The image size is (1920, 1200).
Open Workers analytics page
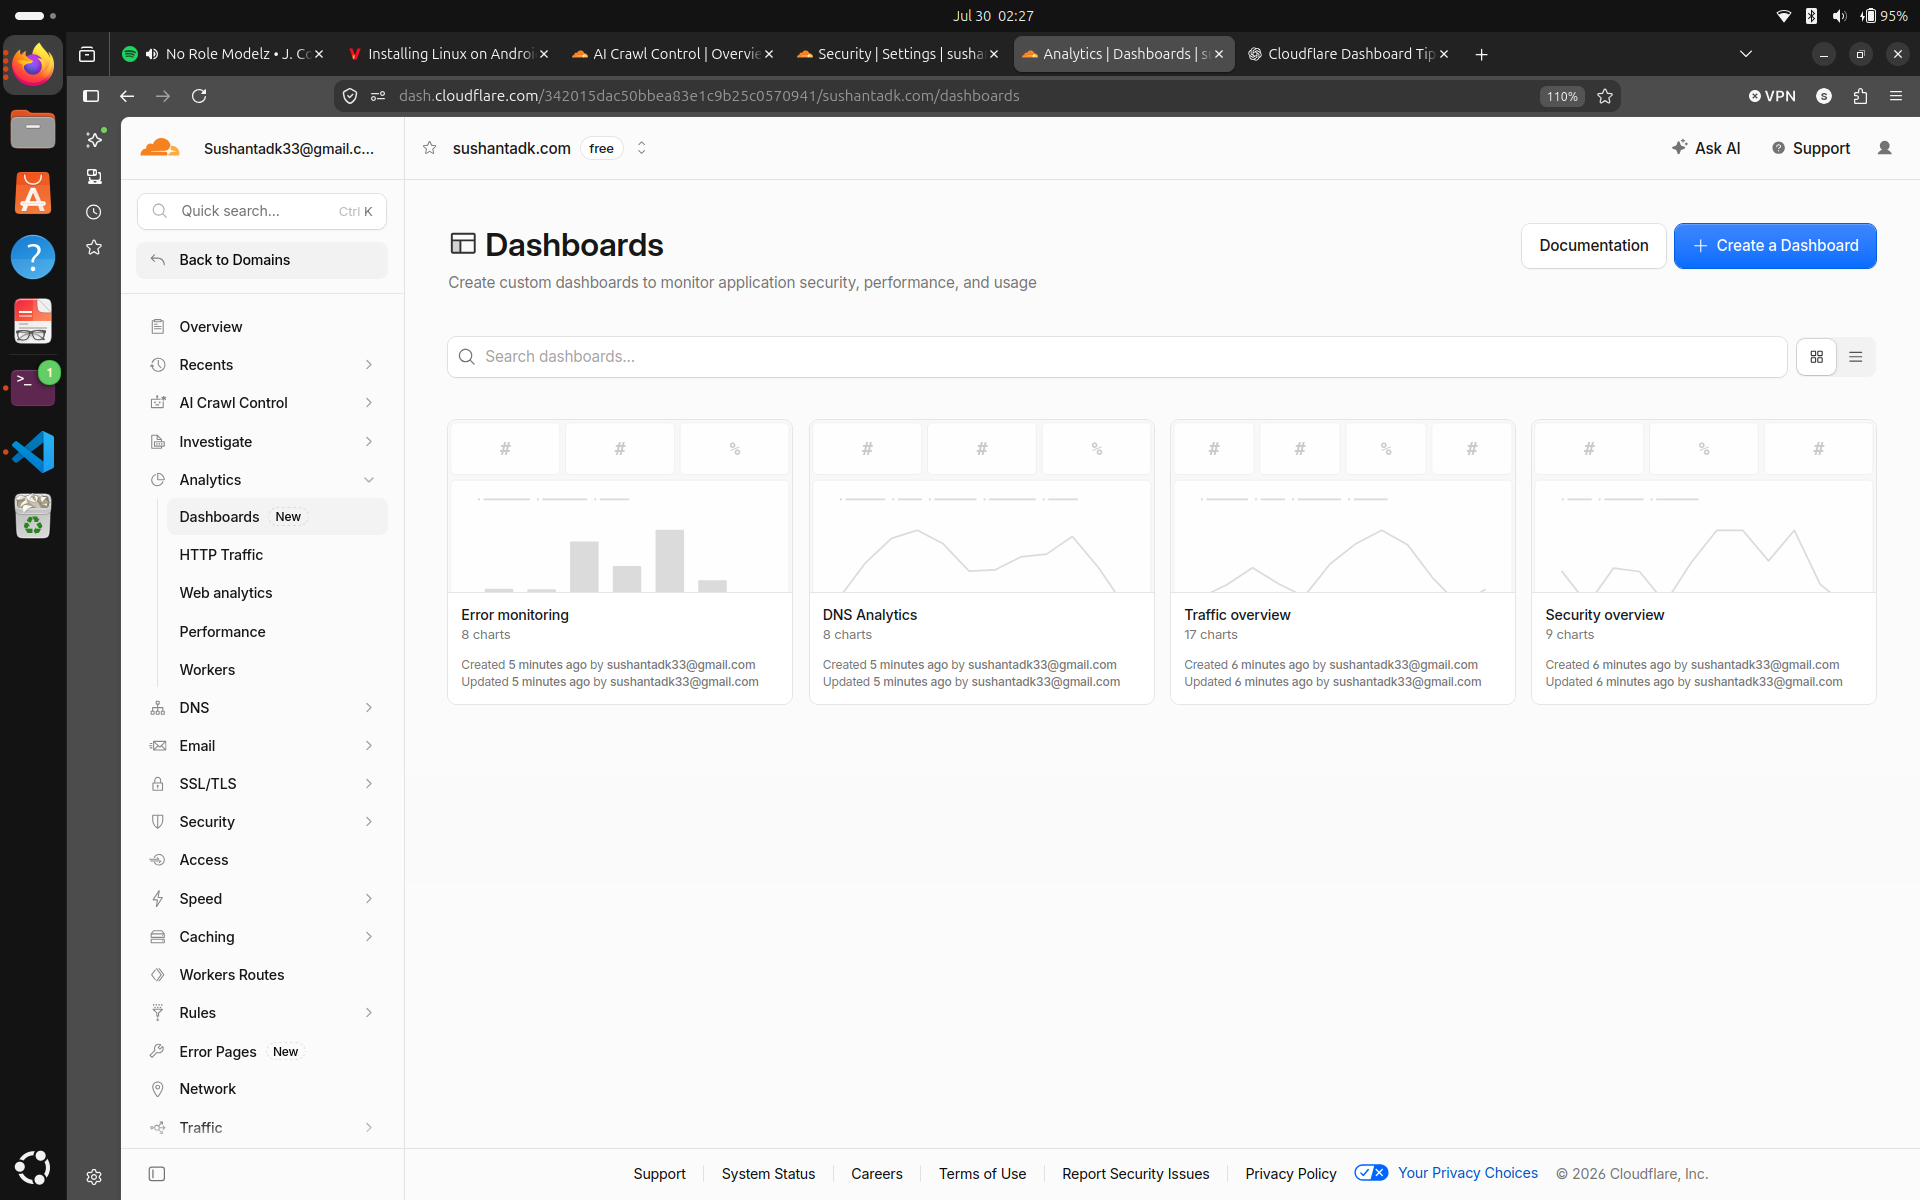tap(277, 670)
